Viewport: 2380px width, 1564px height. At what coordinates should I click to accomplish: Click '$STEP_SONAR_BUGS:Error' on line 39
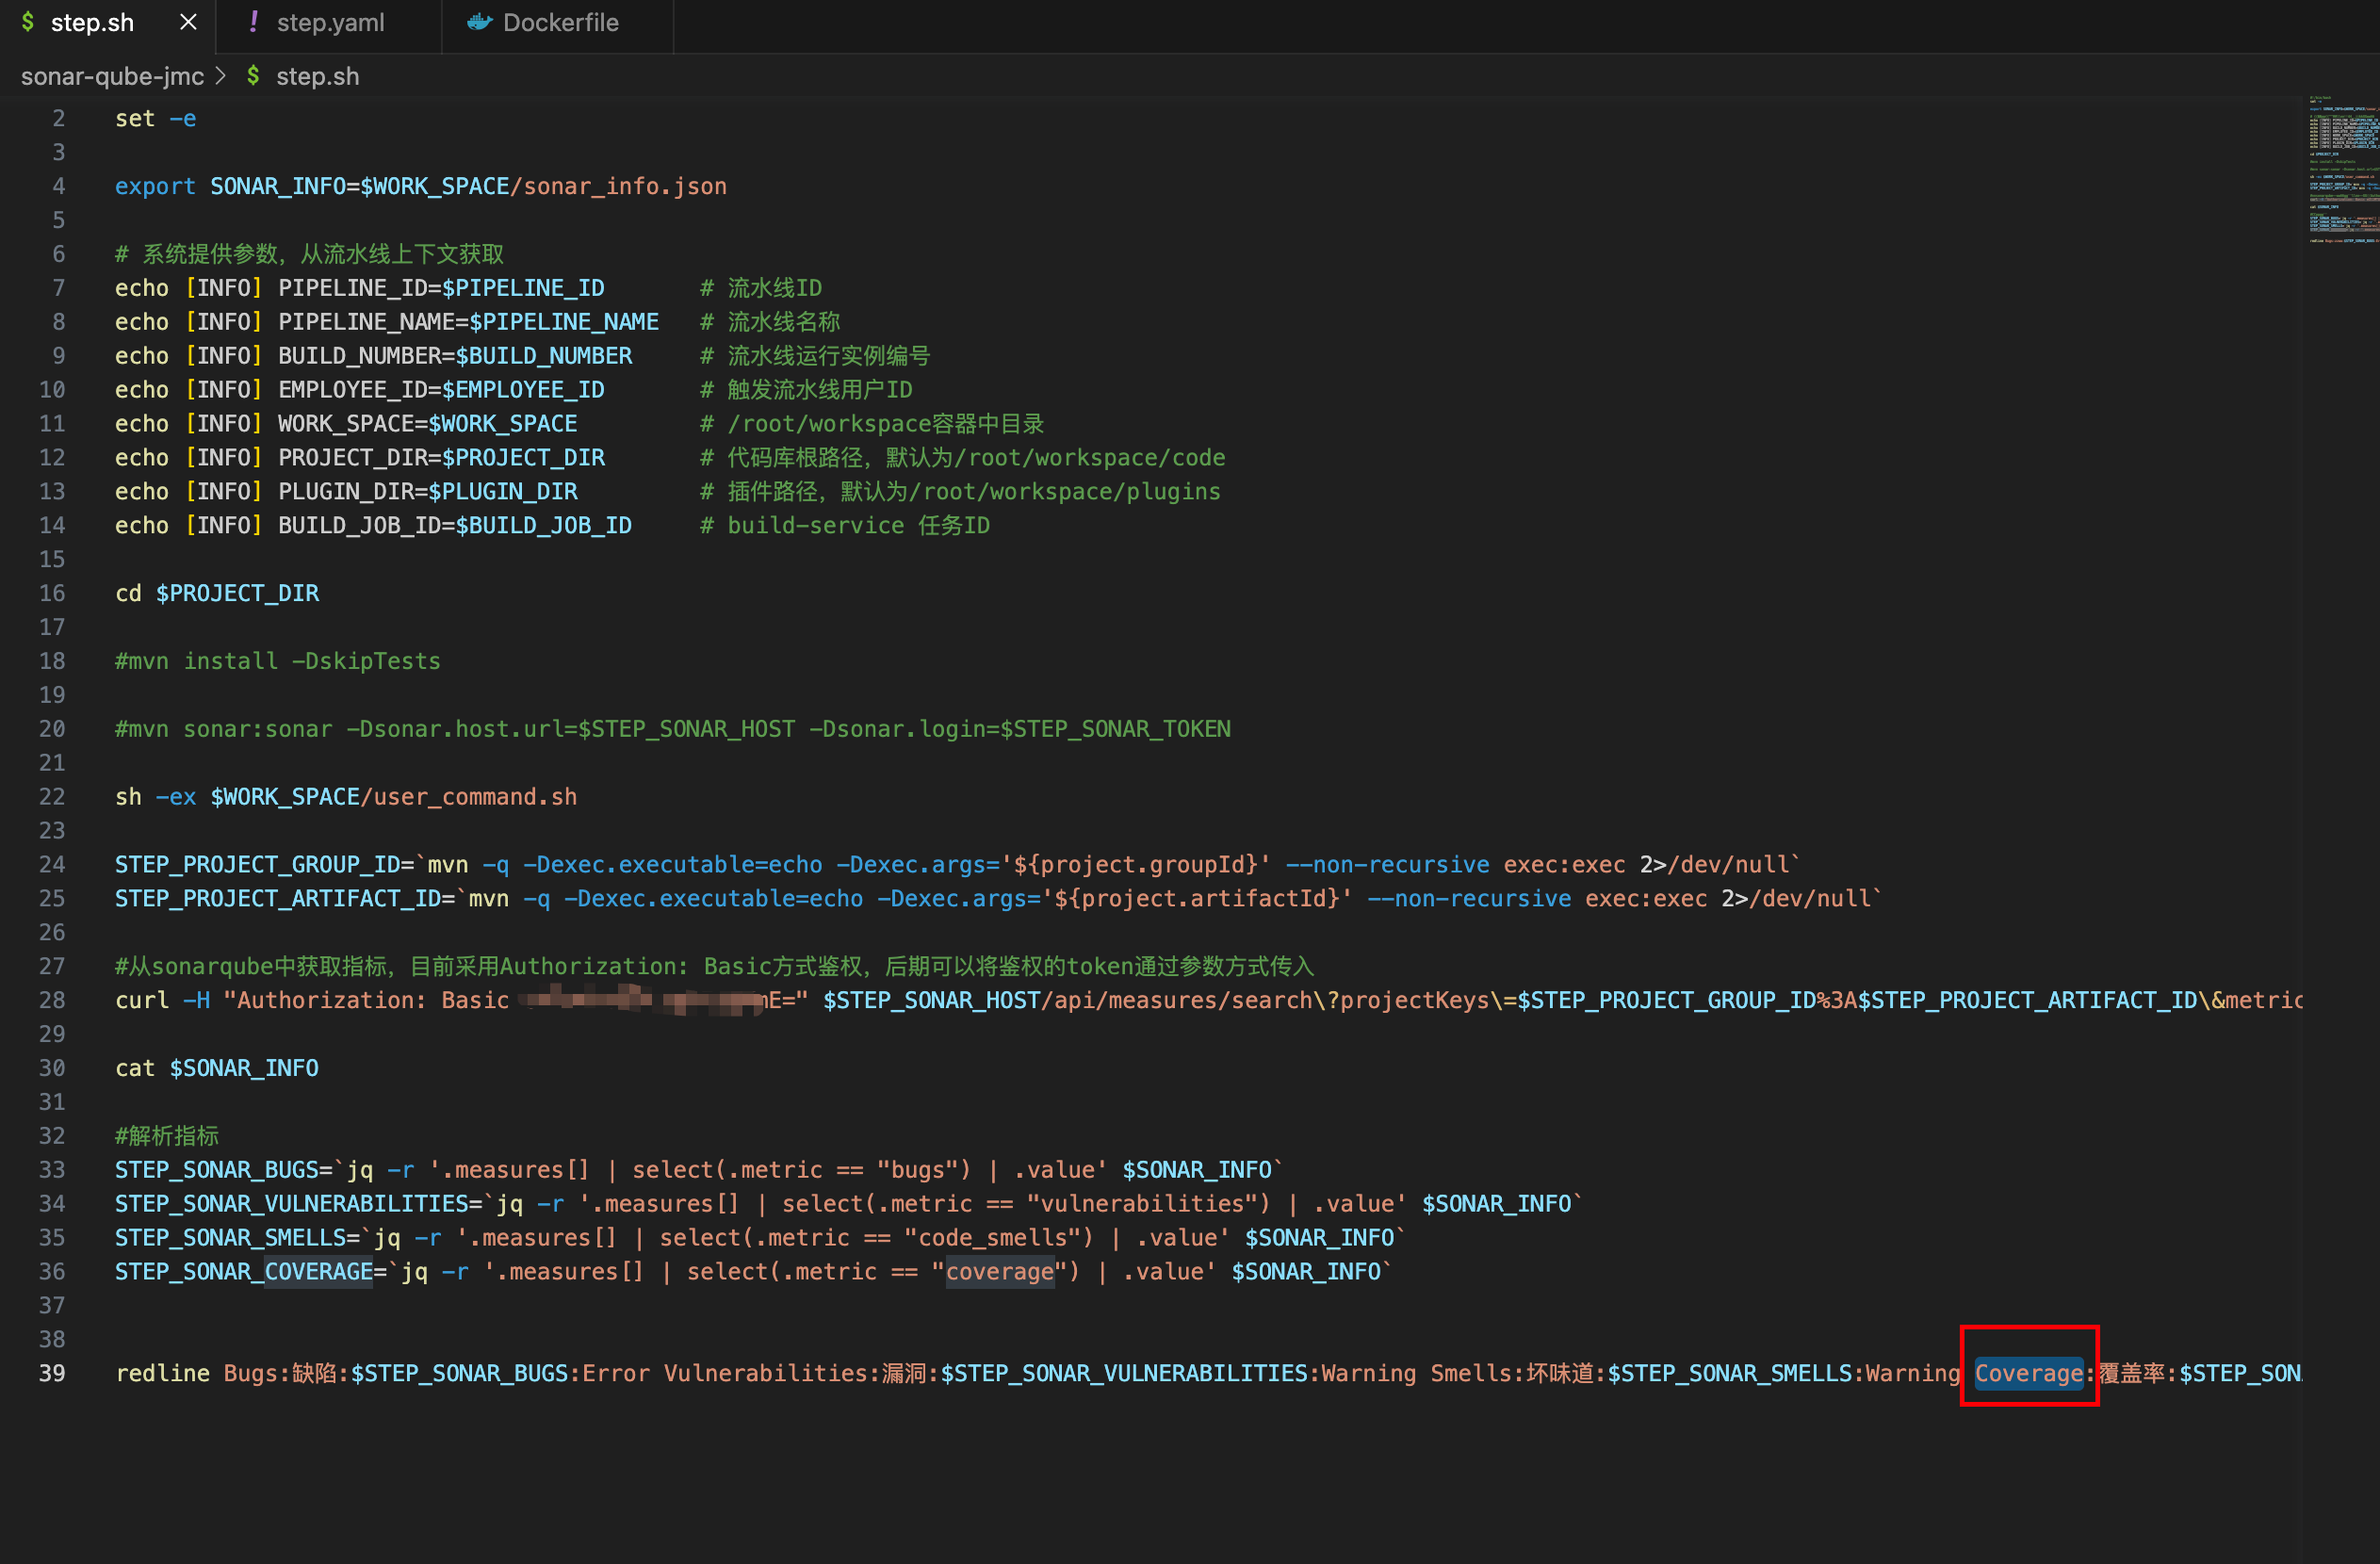coord(500,1373)
